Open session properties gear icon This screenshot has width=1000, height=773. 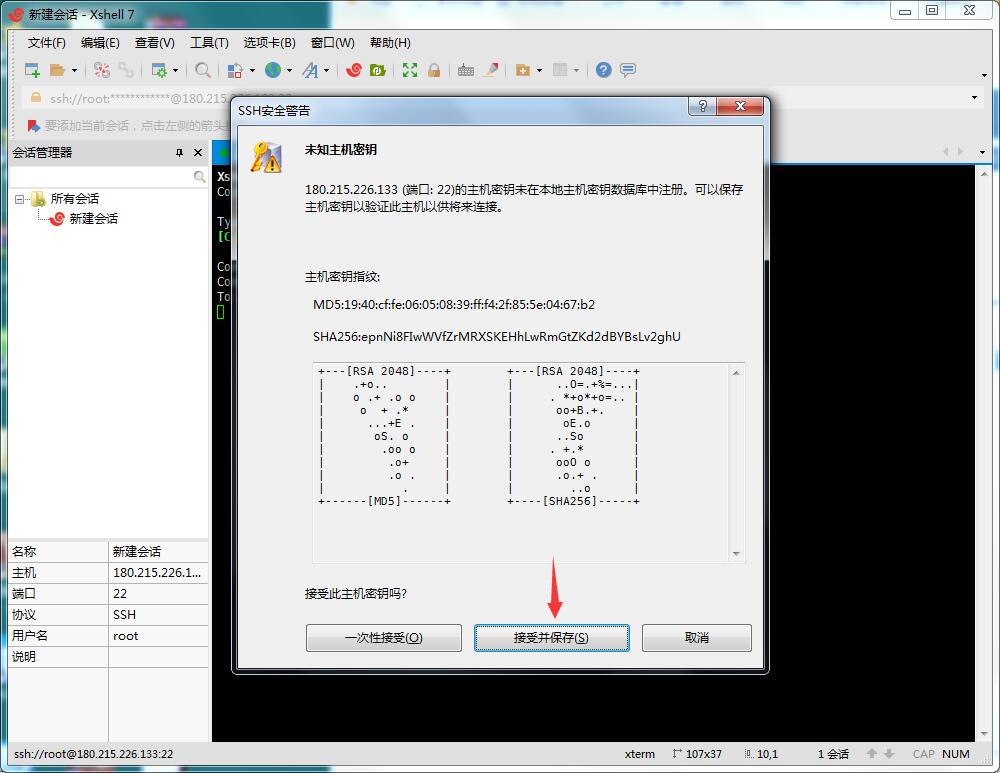159,70
